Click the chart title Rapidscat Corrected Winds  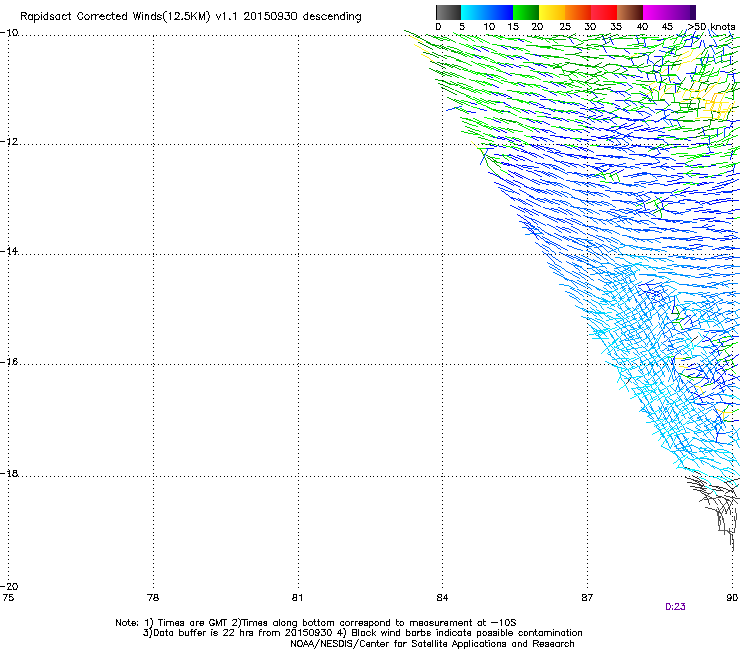(x=191, y=16)
